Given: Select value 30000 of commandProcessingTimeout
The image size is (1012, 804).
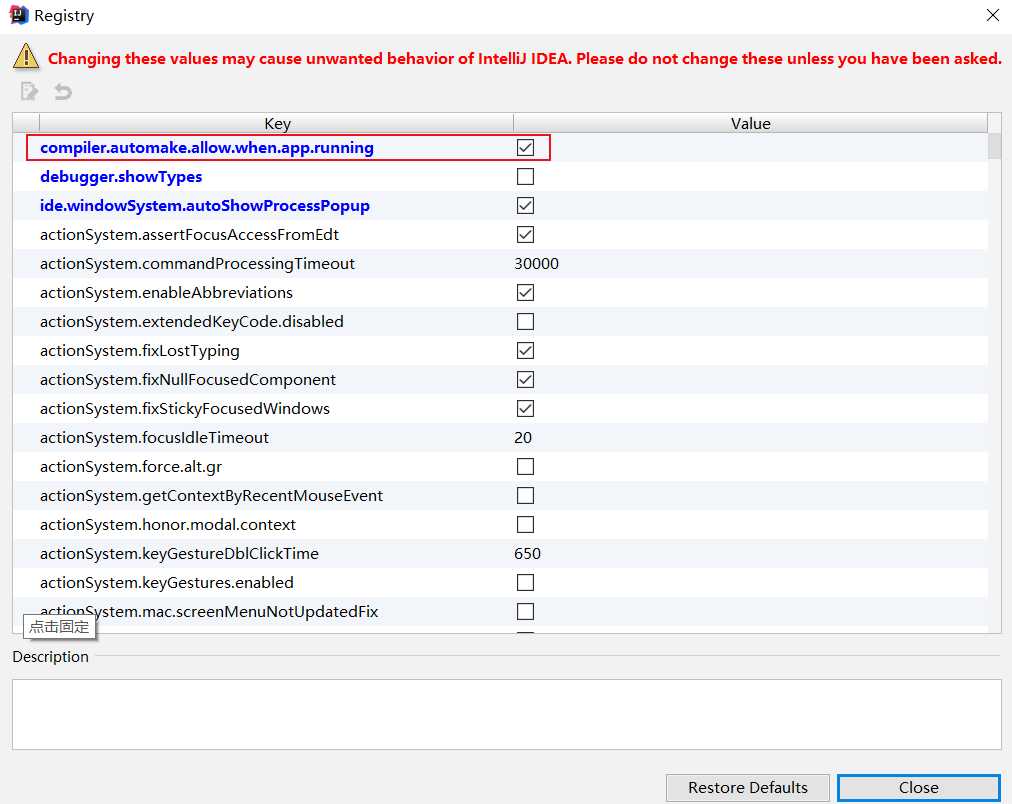Looking at the screenshot, I should pyautogui.click(x=536, y=264).
